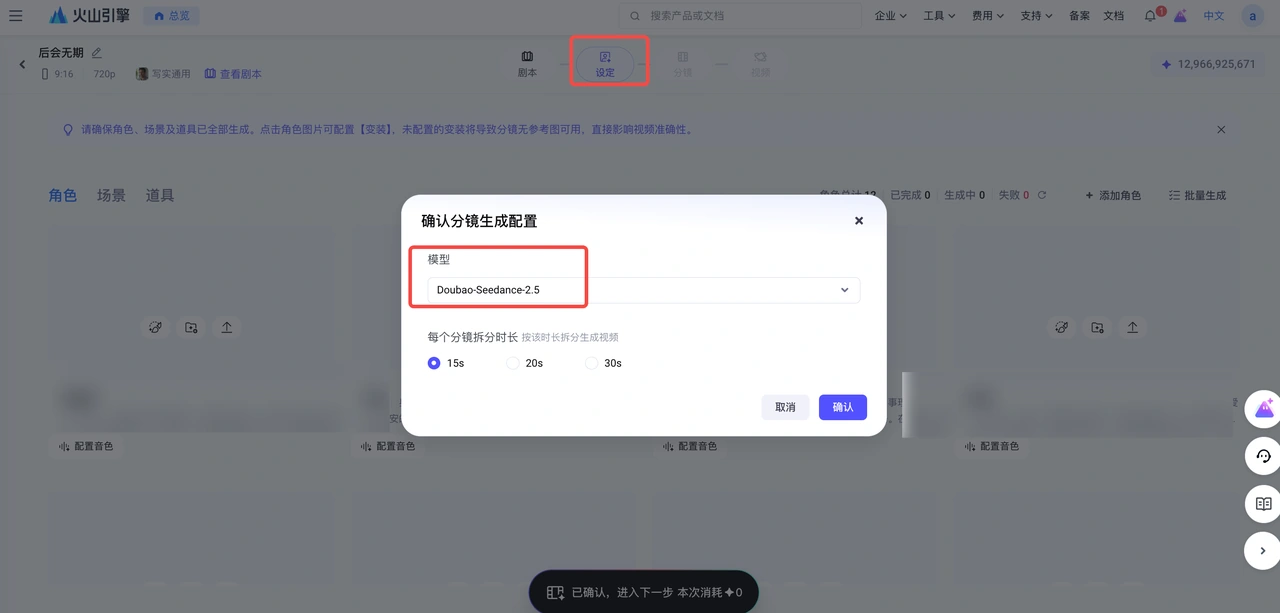Click the 后会无期 project title
Image resolution: width=1280 pixels, height=613 pixels.
pos(61,53)
